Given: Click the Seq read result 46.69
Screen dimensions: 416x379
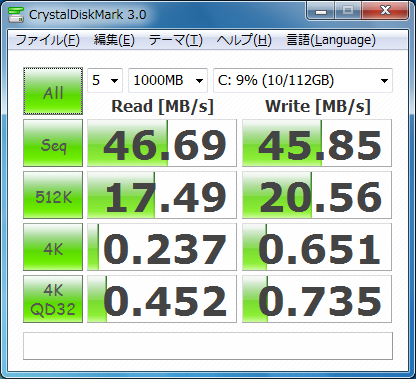Looking at the screenshot, I should click(162, 143).
